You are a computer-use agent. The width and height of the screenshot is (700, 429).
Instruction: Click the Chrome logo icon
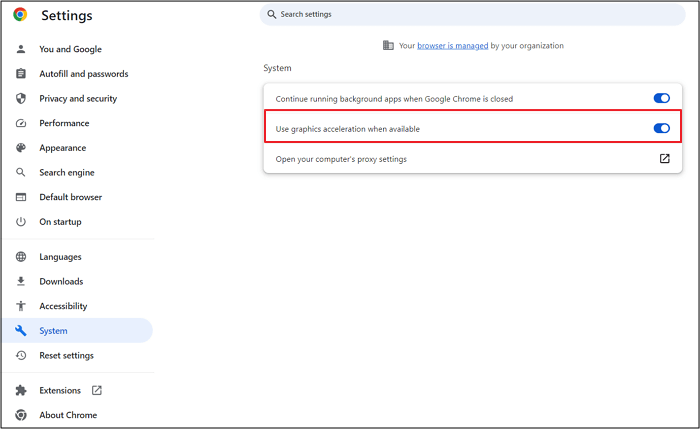tap(20, 15)
